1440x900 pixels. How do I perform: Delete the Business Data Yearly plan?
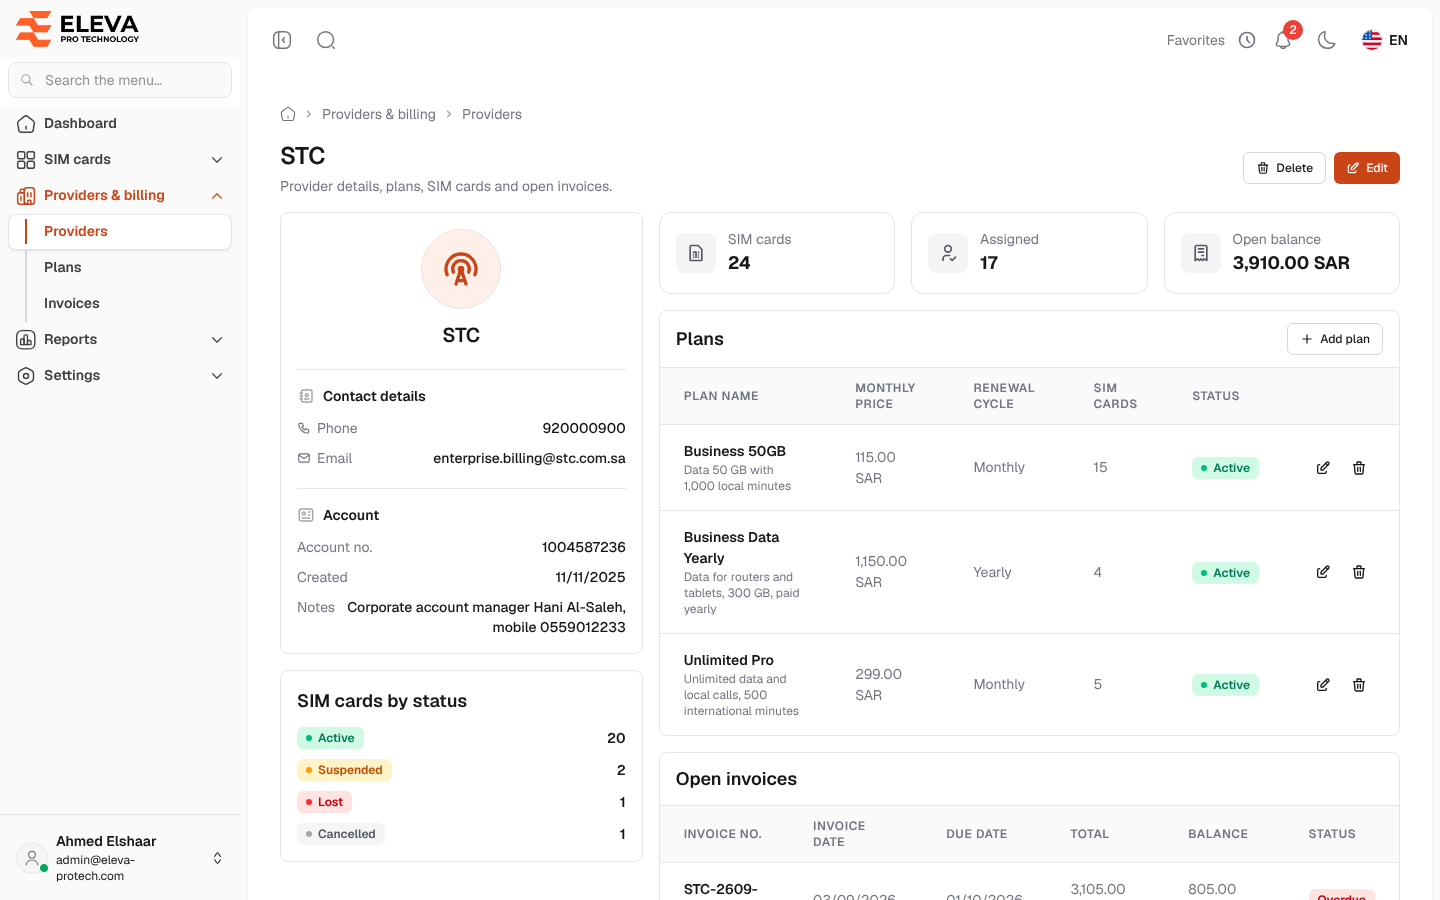pyautogui.click(x=1359, y=572)
